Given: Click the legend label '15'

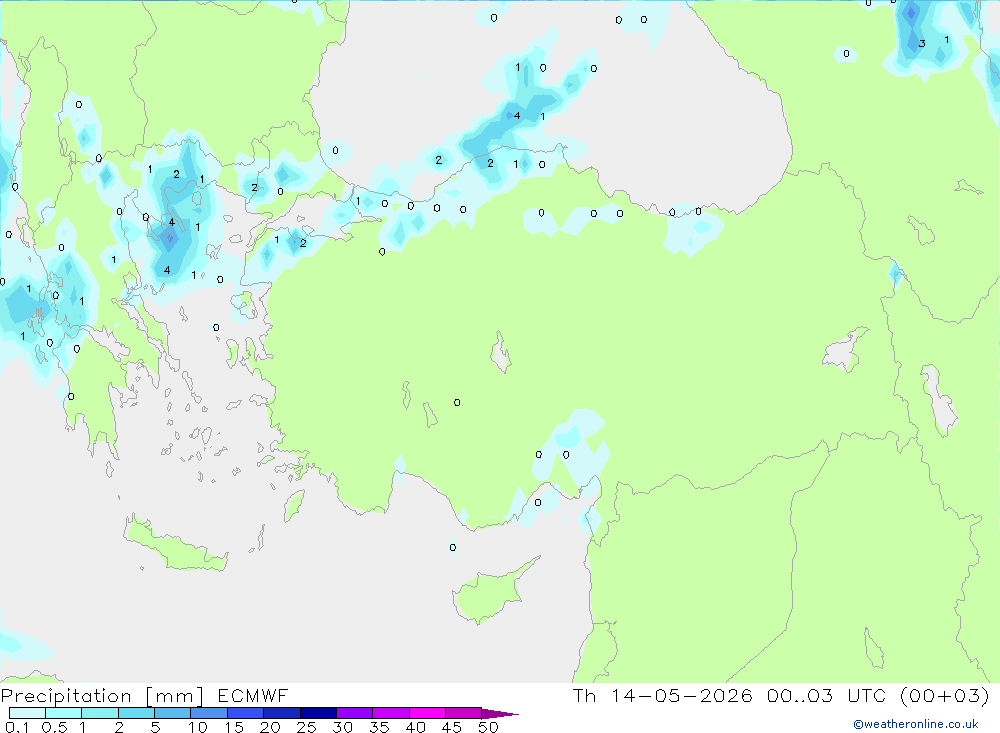Looking at the screenshot, I should click(x=234, y=727).
